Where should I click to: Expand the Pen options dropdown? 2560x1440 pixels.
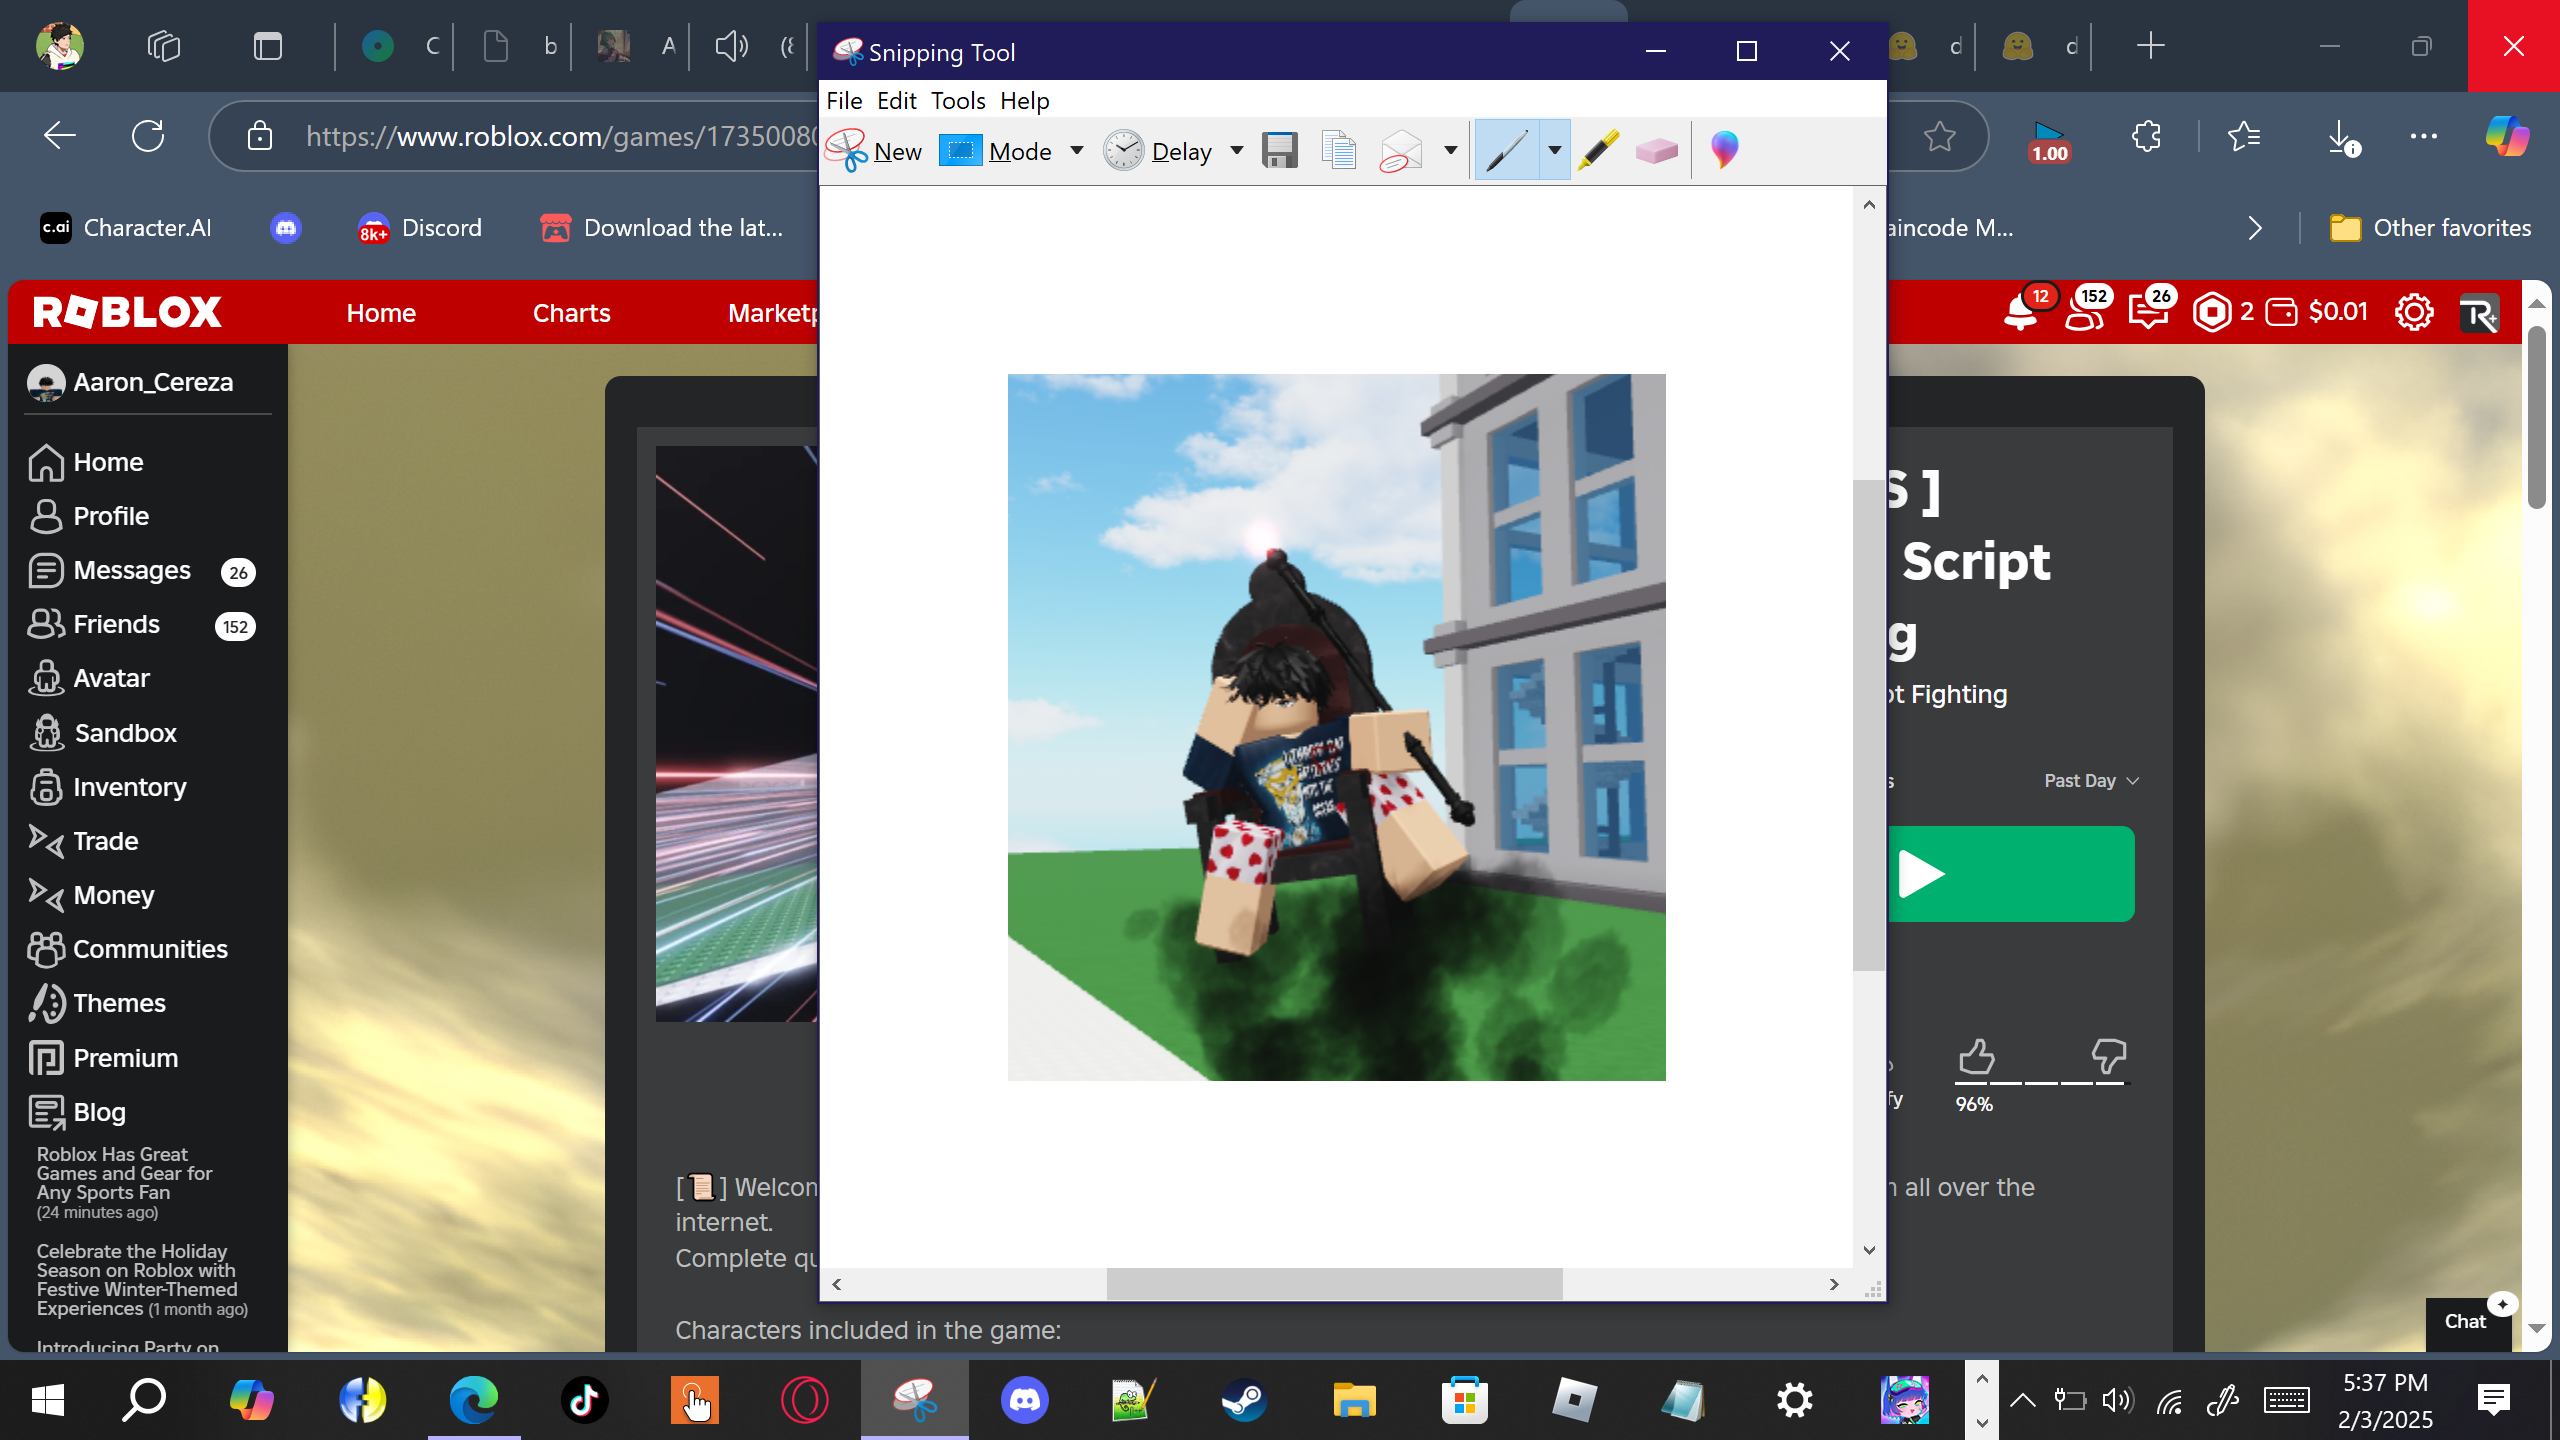click(x=1555, y=151)
